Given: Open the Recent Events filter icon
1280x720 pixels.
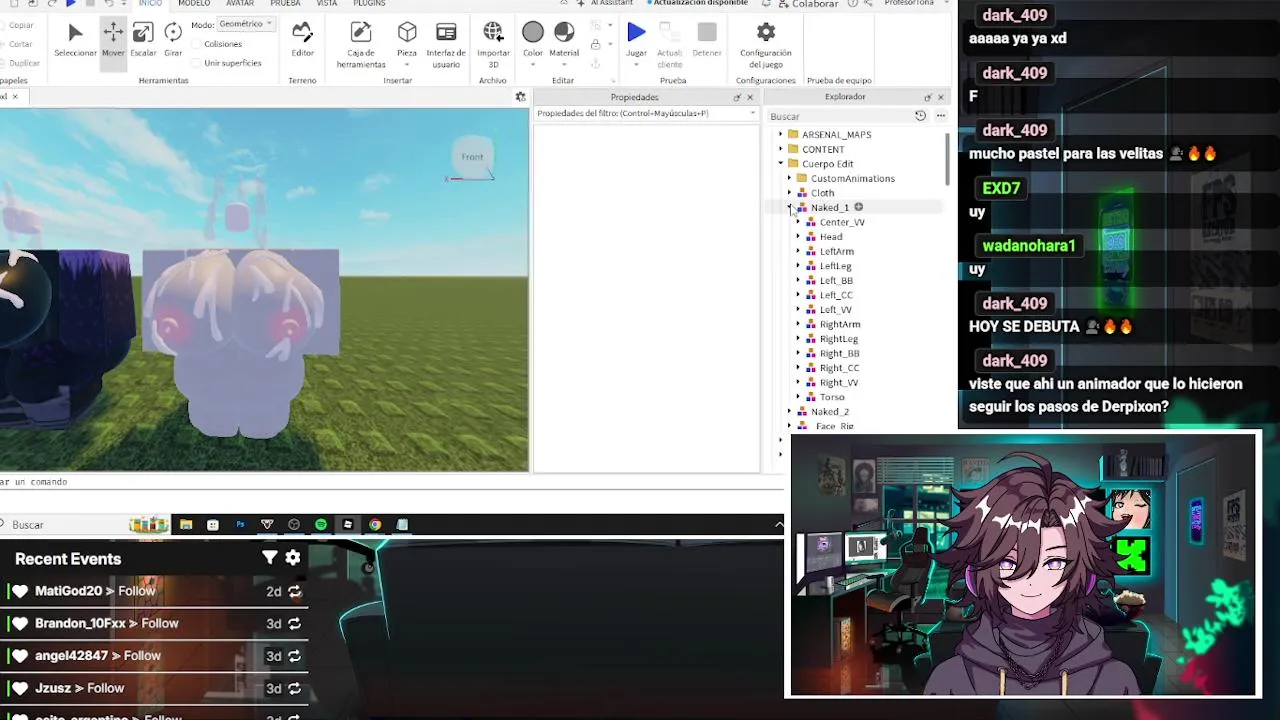Looking at the screenshot, I should click(x=269, y=558).
